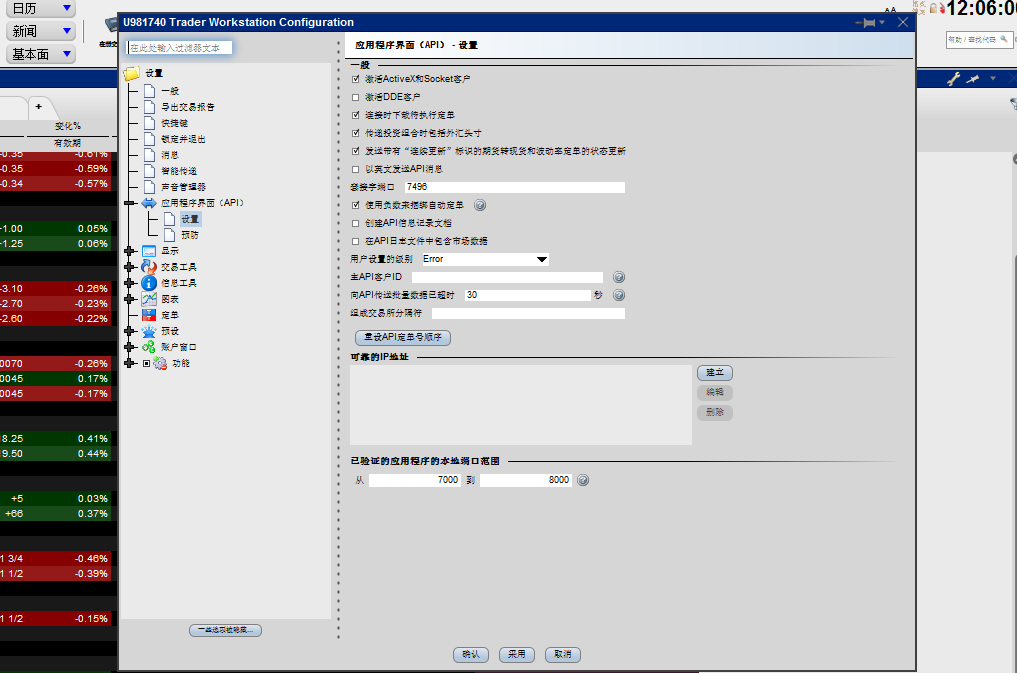Select 导出交易报告 in settings tree
The height and width of the screenshot is (673, 1017).
(x=187, y=107)
